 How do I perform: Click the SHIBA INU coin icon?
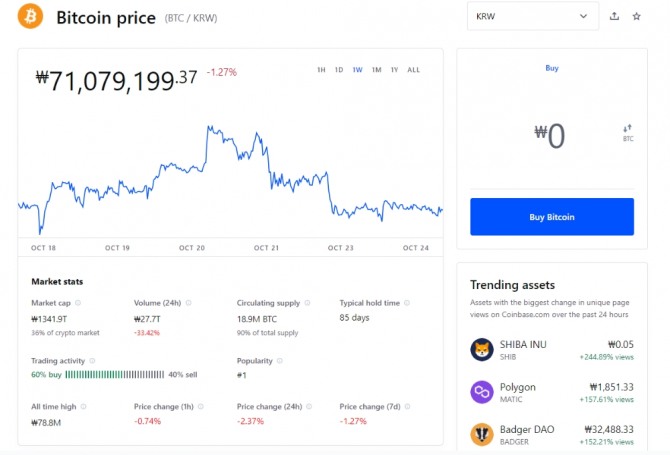click(x=481, y=348)
